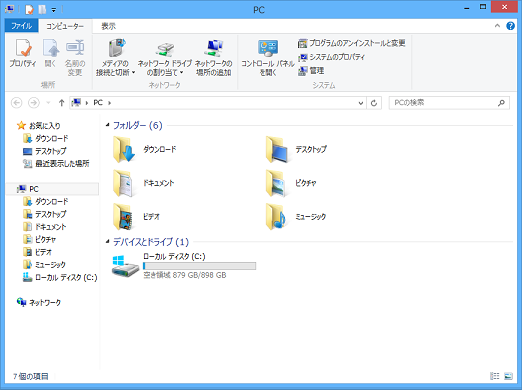Select the ダウンロード folder icon in main pane

point(124,149)
